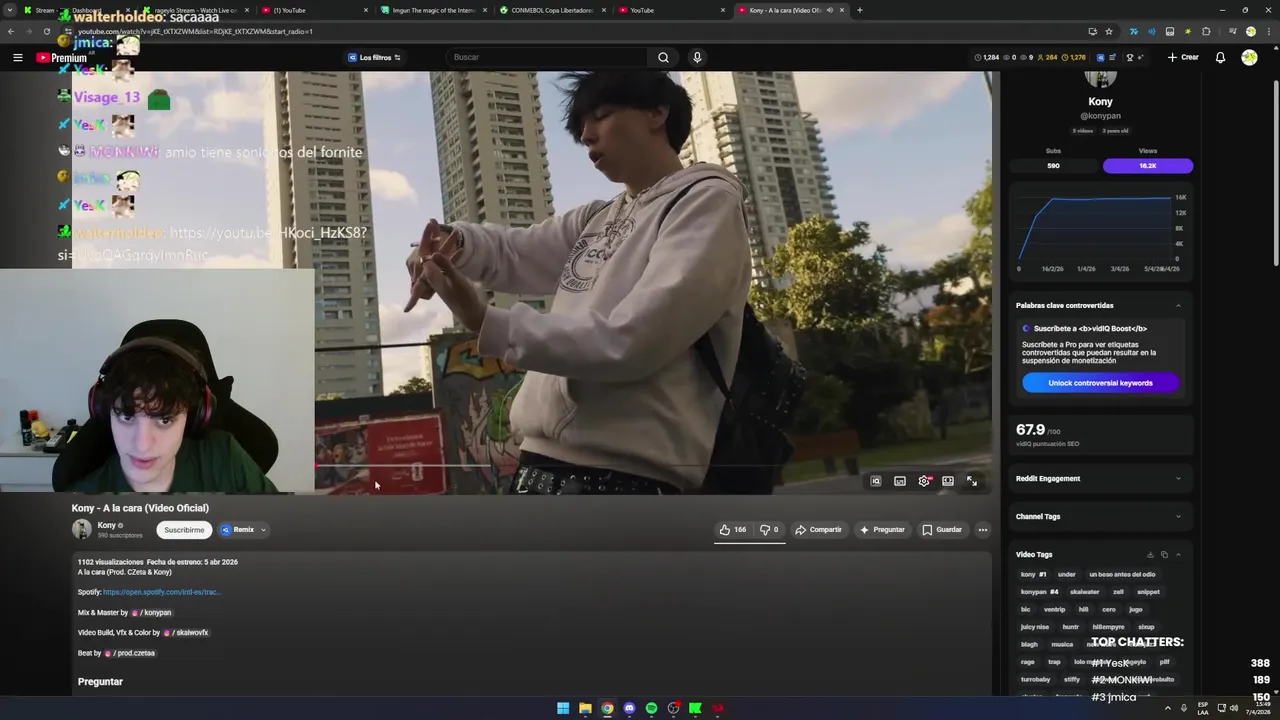Click the Kony channel name in sidebar
This screenshot has height=720, width=1280.
coord(1100,101)
